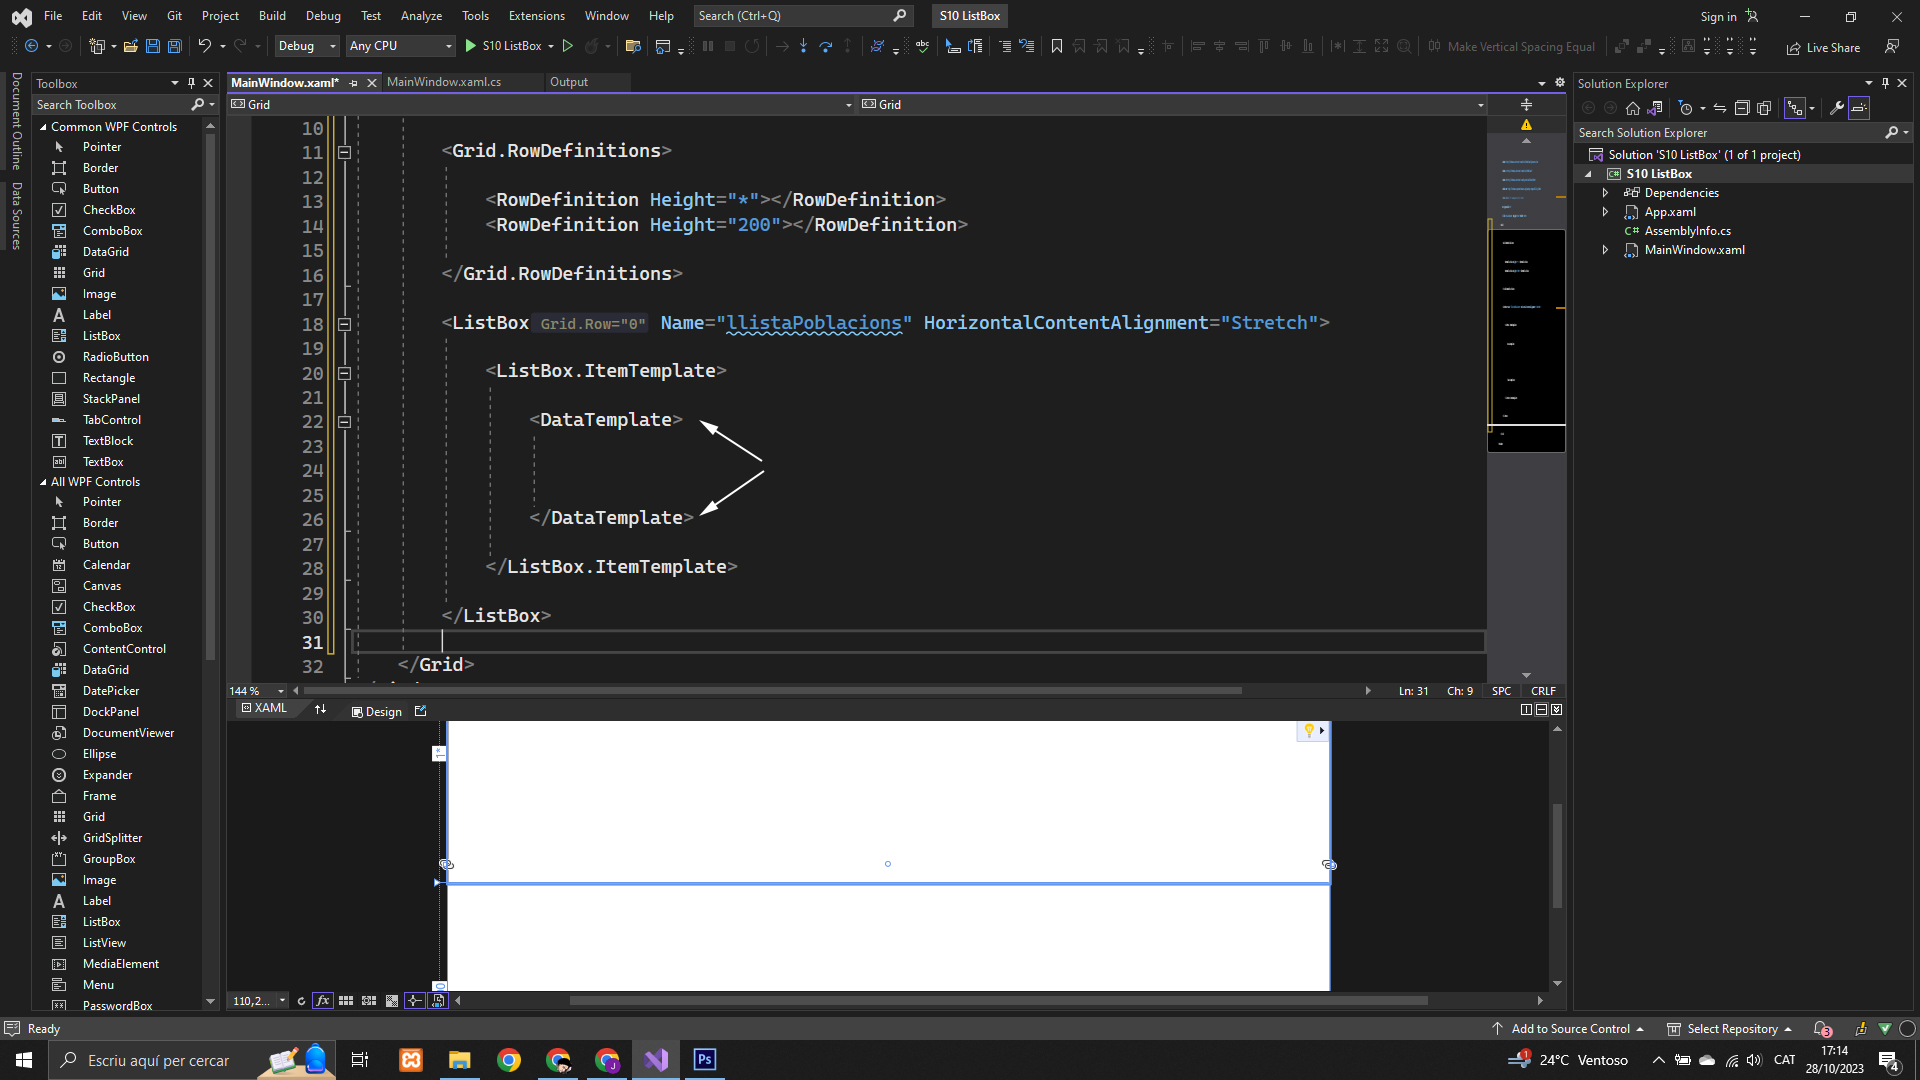The height and width of the screenshot is (1080, 1920).
Task: Open the Build menu
Action: 271,16
